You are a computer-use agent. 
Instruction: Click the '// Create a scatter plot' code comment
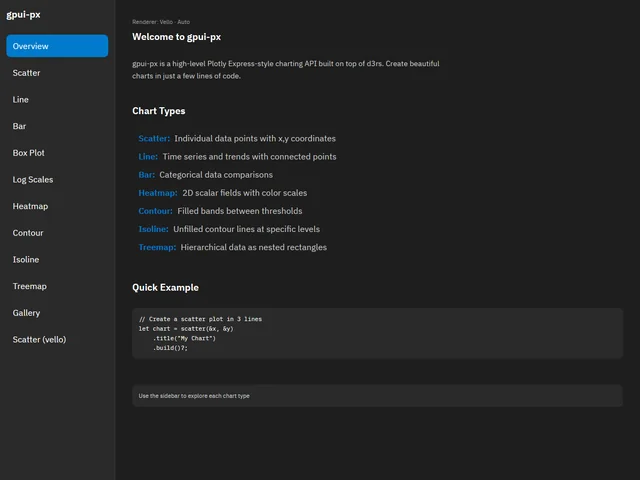coord(200,319)
